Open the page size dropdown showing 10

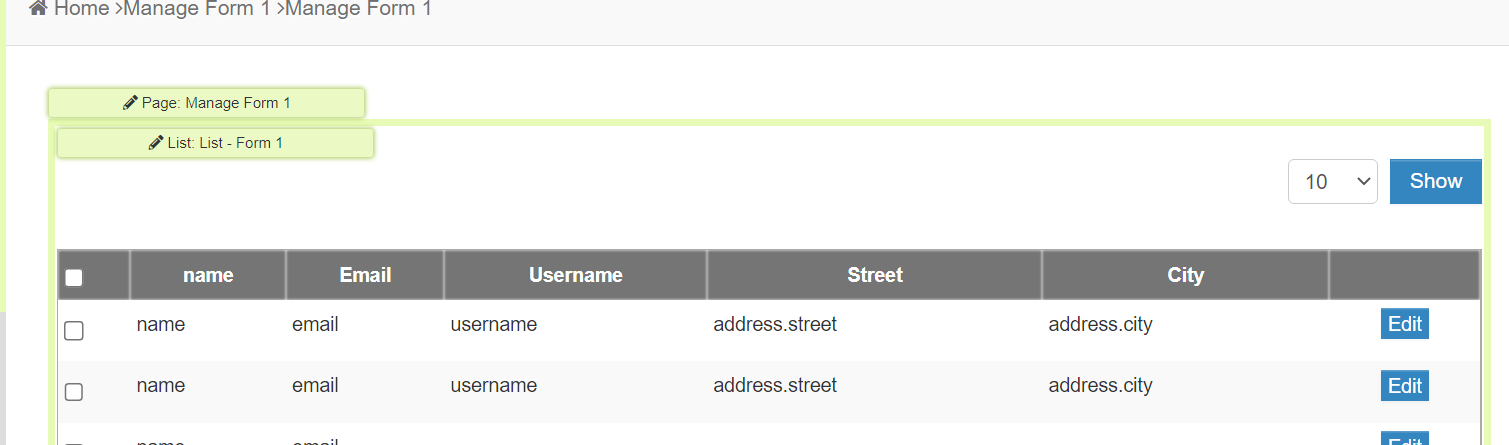(x=1332, y=182)
